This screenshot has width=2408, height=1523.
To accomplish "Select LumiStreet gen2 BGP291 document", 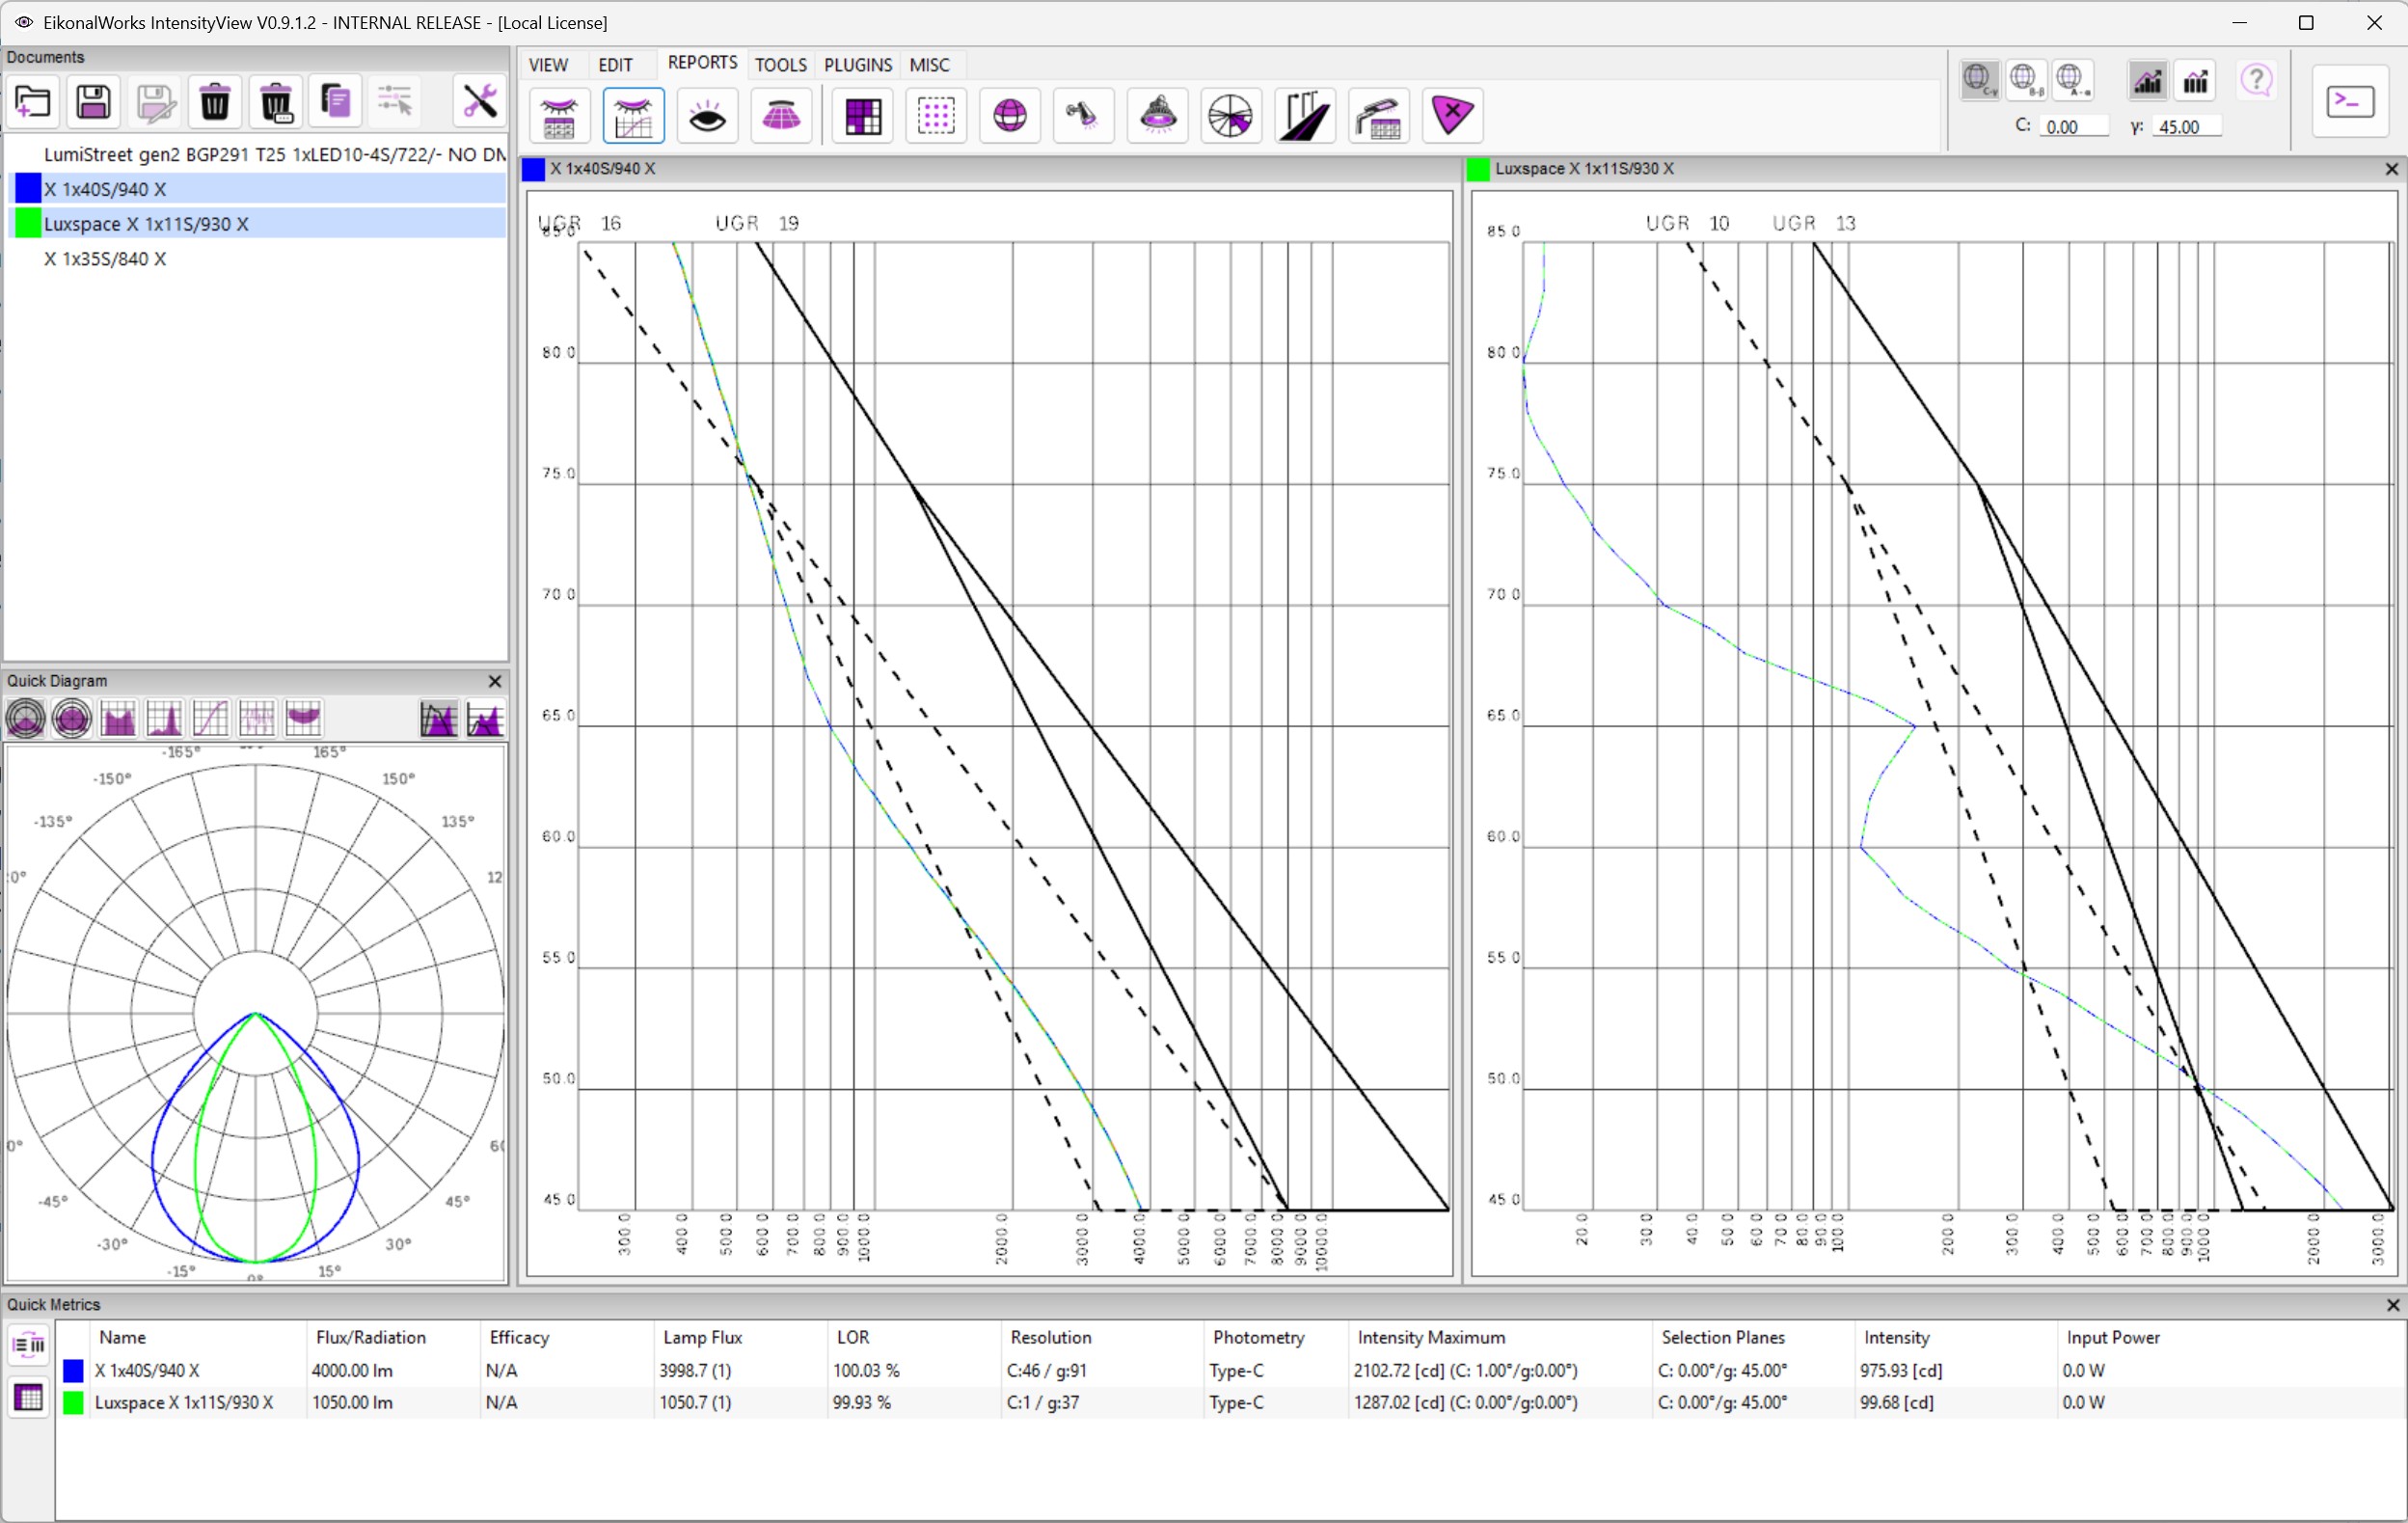I will click(x=258, y=155).
